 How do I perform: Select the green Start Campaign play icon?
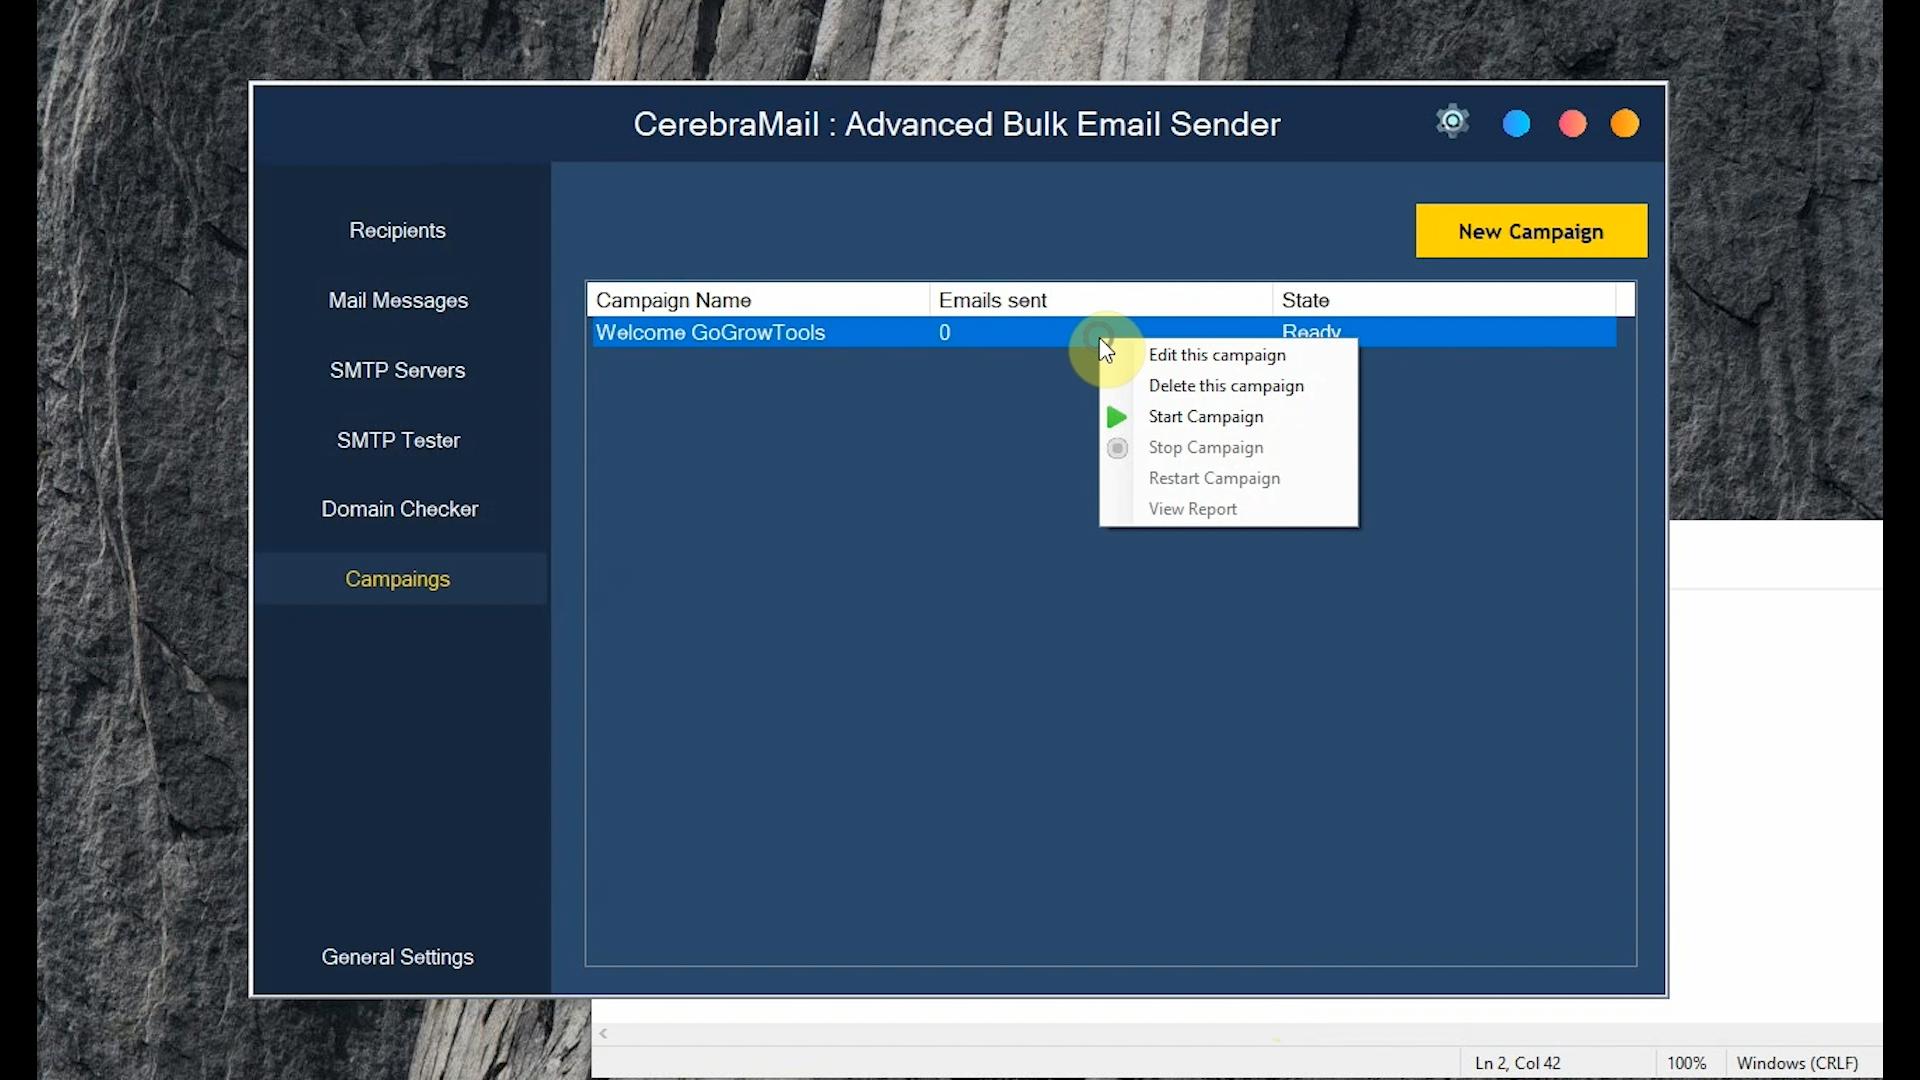[1117, 417]
